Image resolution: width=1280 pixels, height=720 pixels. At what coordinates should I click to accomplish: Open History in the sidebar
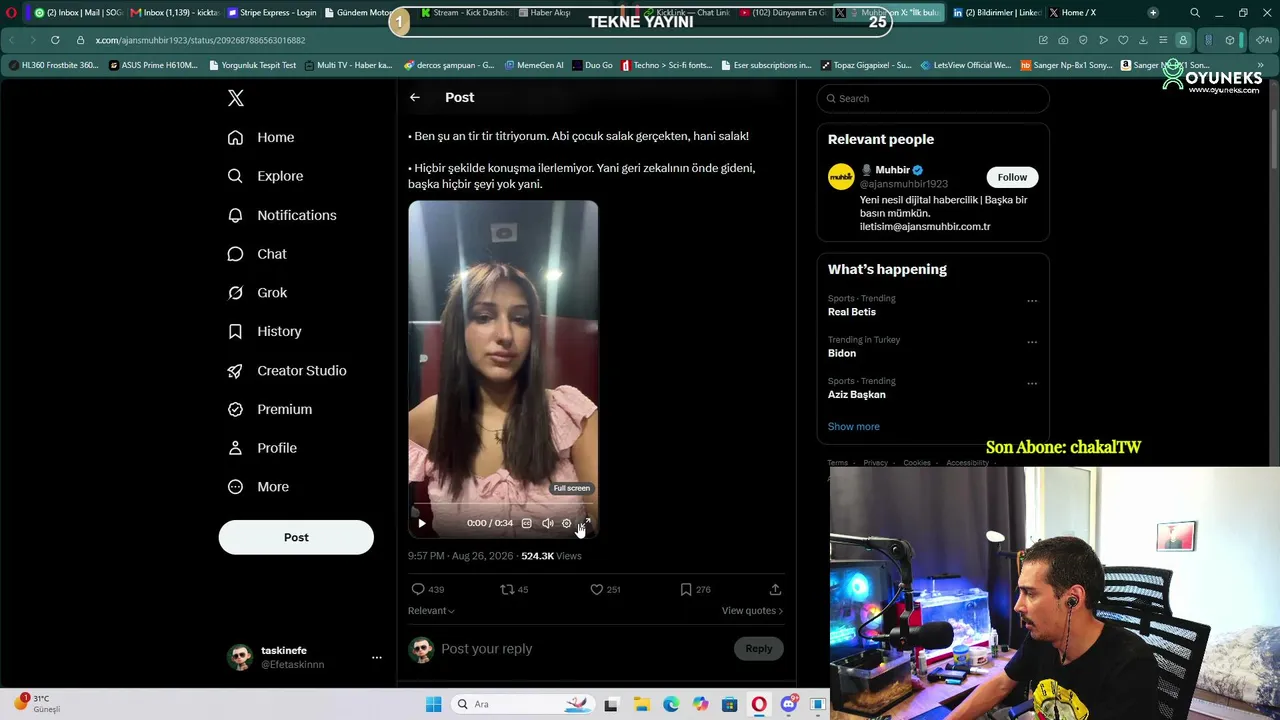point(264,331)
